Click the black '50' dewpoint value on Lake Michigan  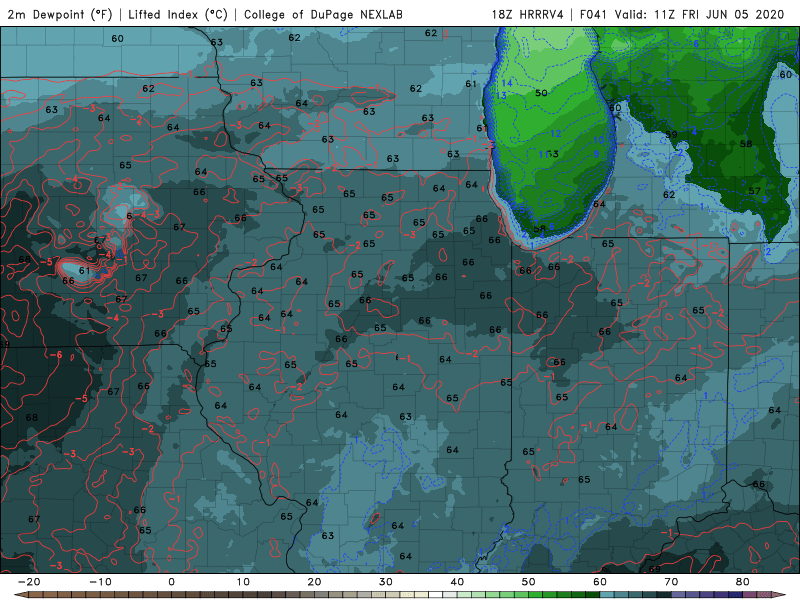tap(541, 93)
